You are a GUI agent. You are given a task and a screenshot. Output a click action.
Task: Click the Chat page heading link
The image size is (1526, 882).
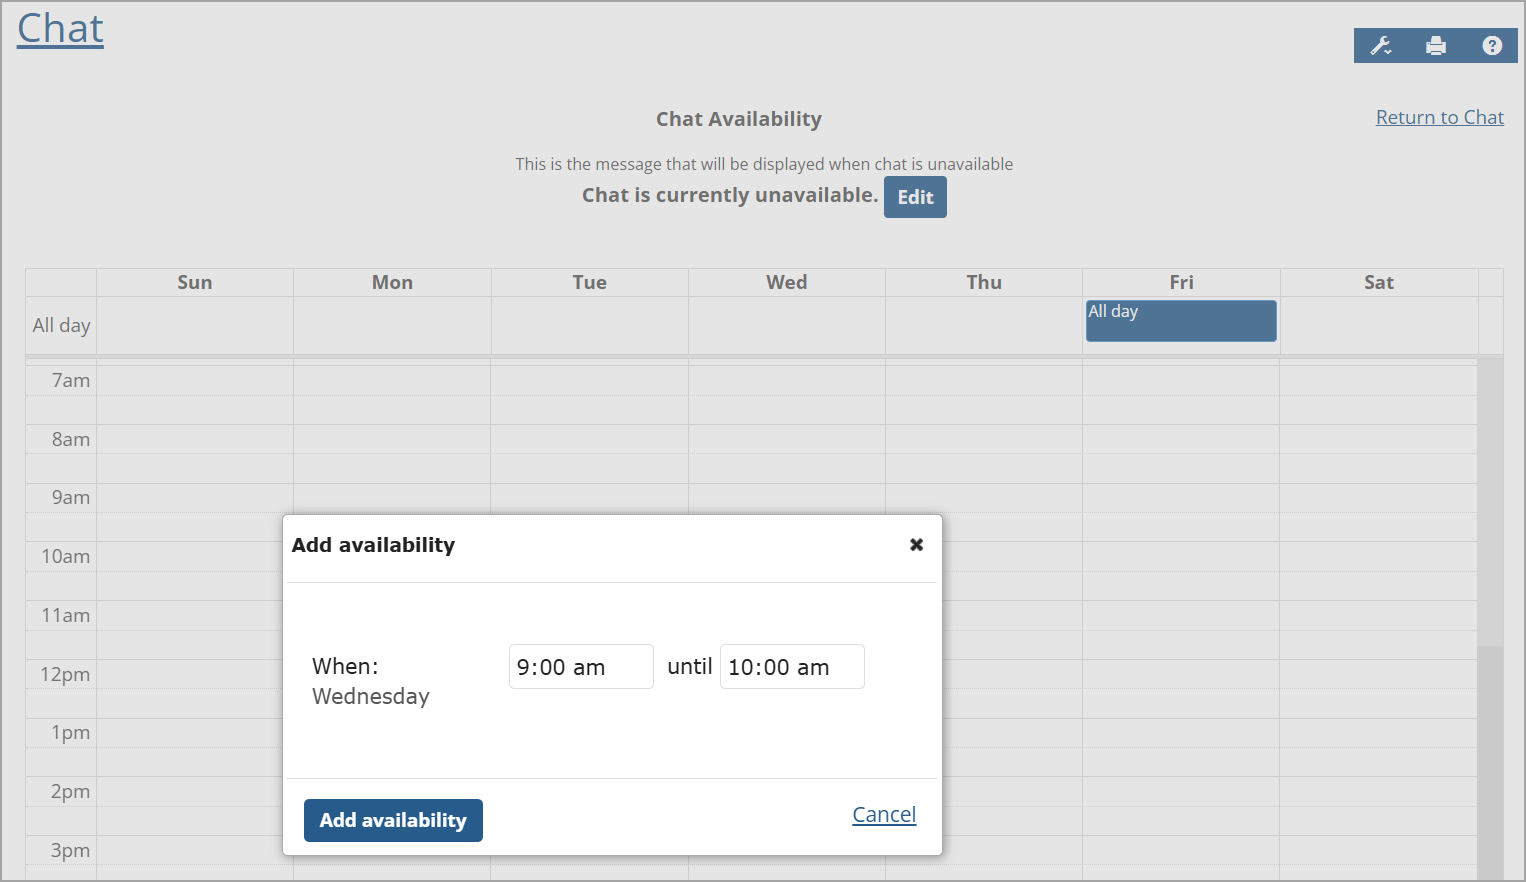[59, 27]
